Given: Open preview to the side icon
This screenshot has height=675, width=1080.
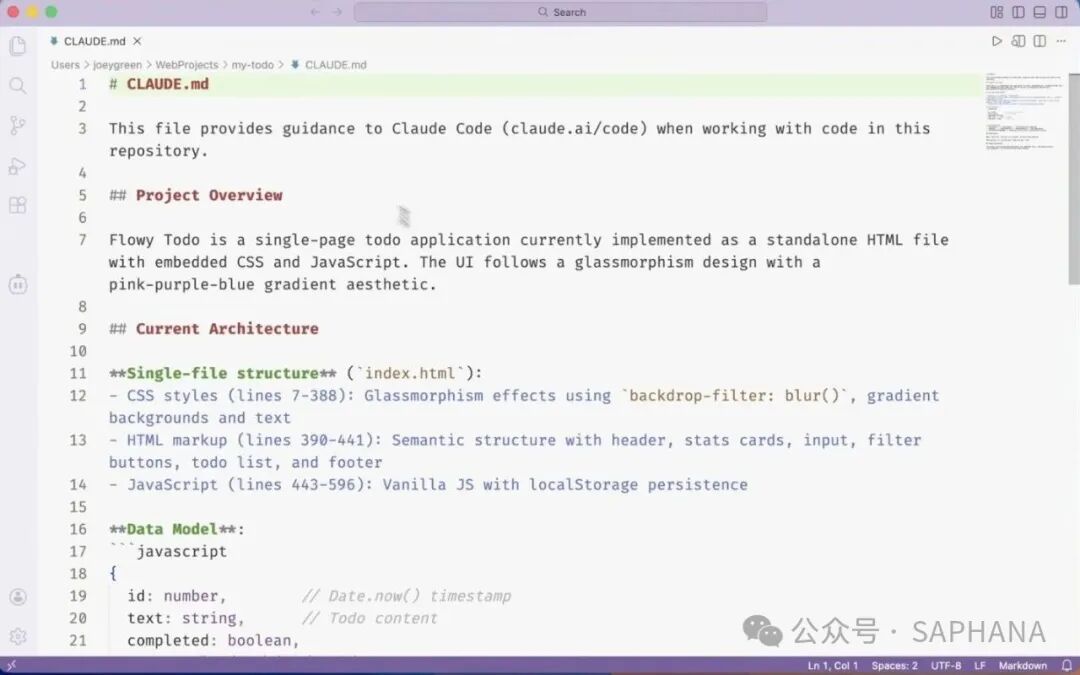Looking at the screenshot, I should (x=1018, y=41).
